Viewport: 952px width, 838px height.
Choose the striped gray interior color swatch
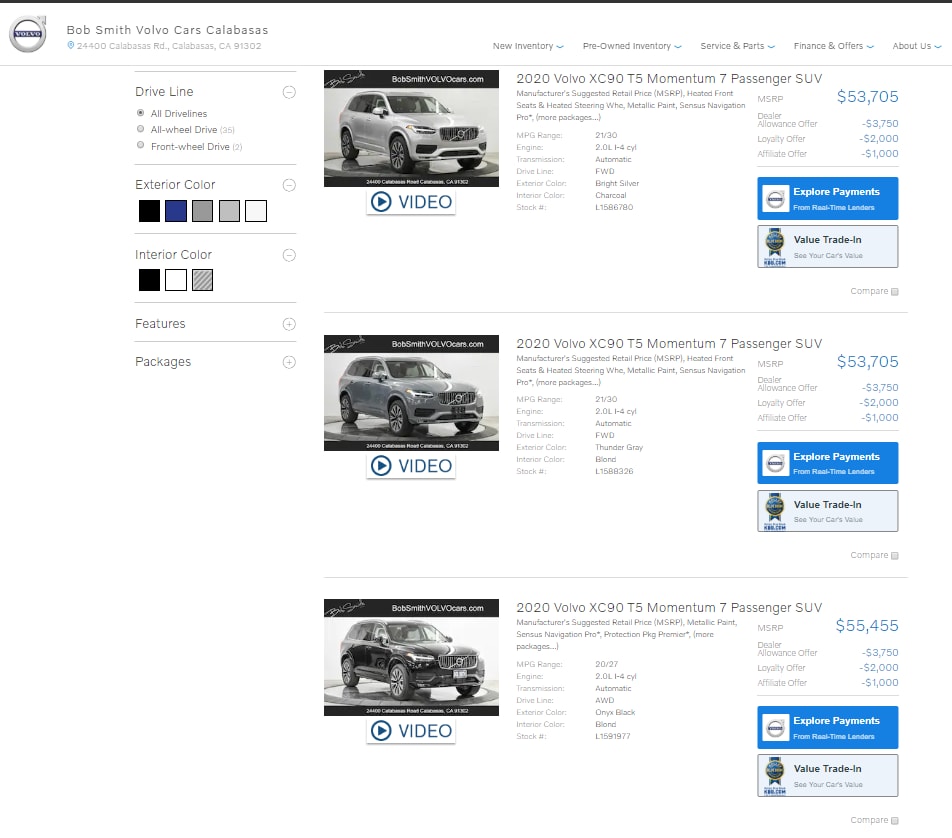(x=202, y=280)
